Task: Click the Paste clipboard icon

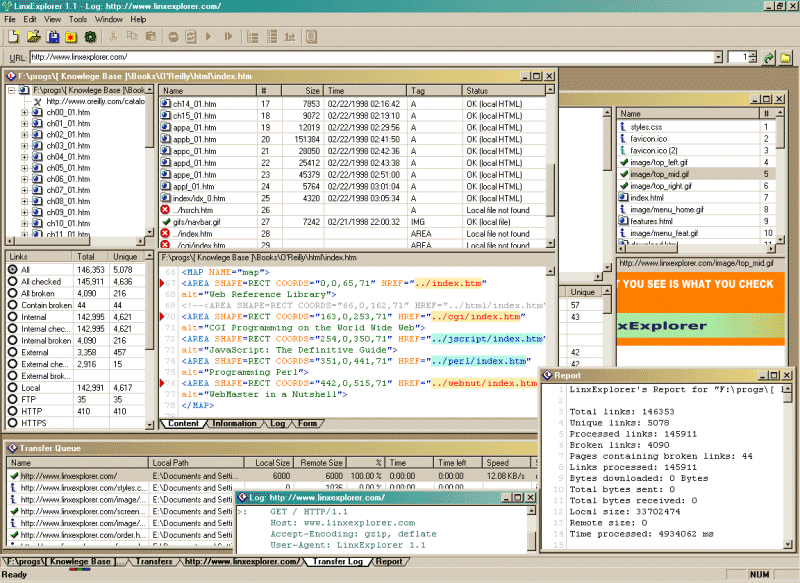Action: coord(151,37)
